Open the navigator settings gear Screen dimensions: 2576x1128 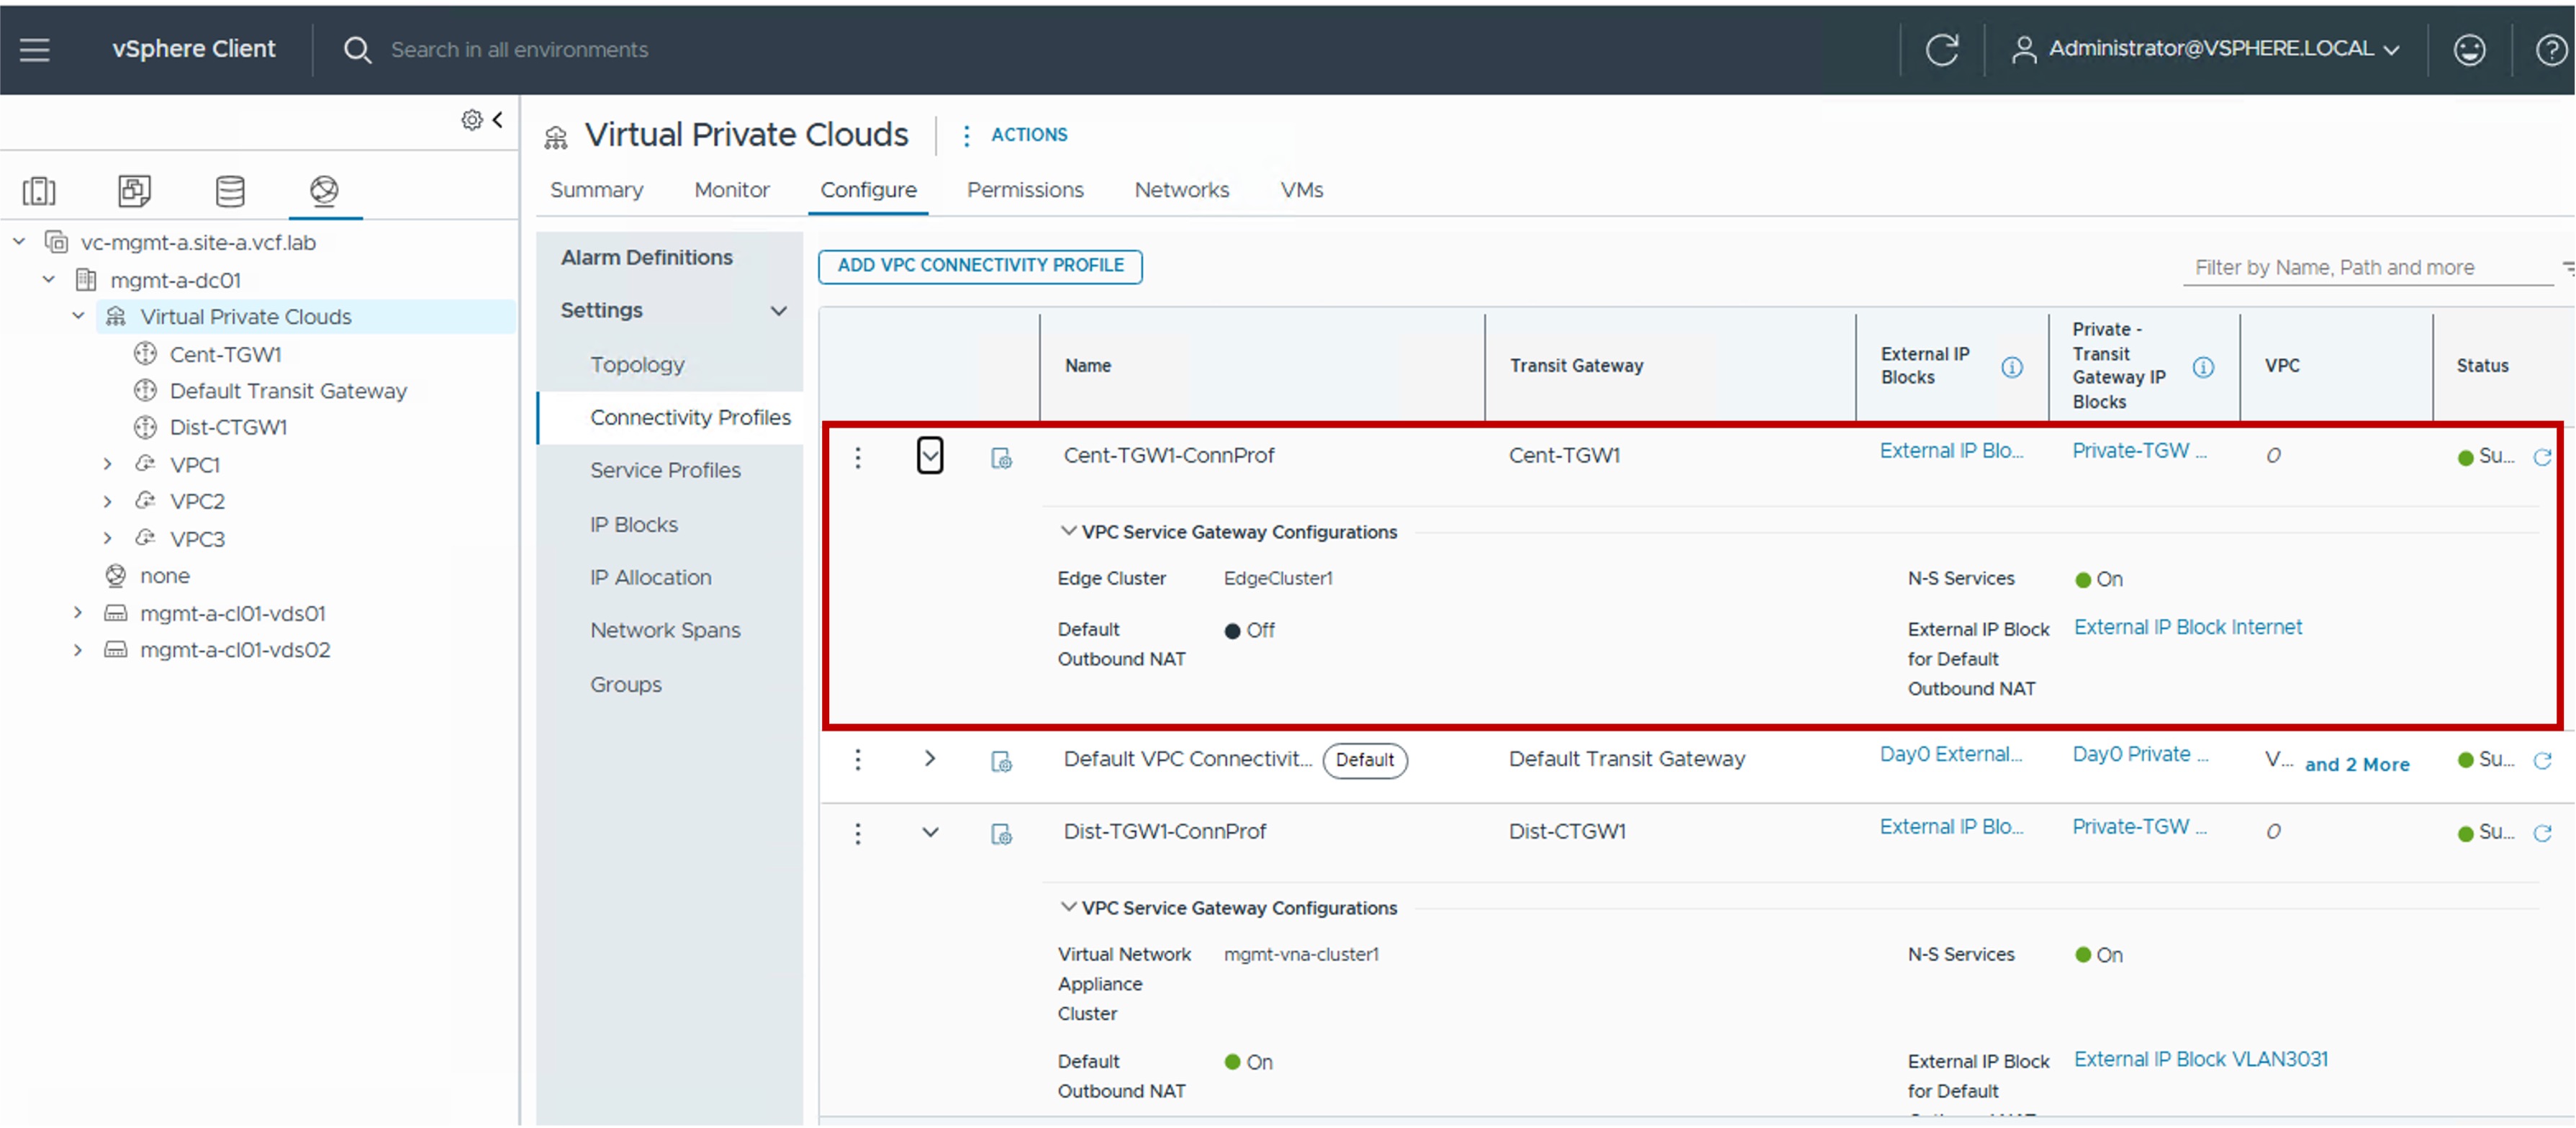pos(471,120)
